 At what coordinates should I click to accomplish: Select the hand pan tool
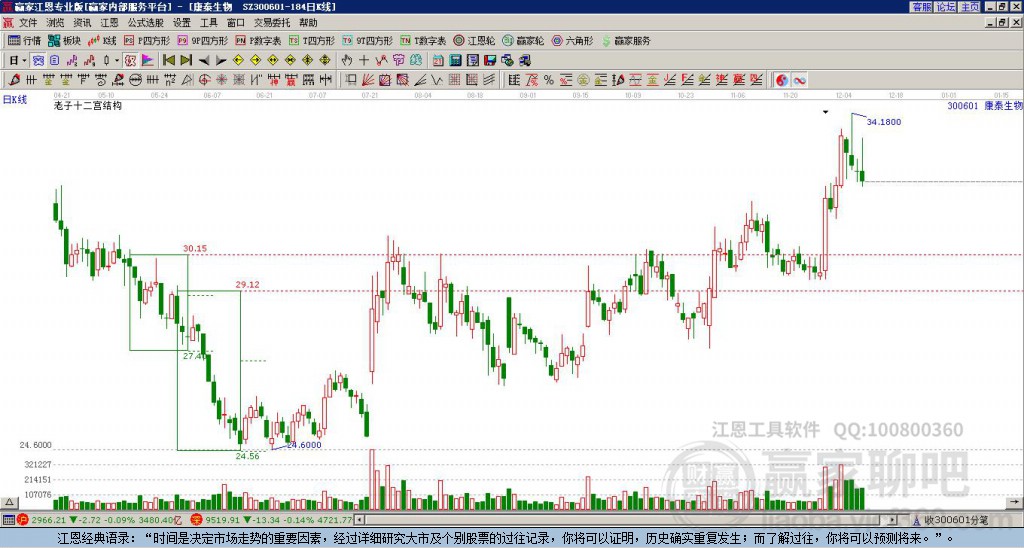(347, 60)
